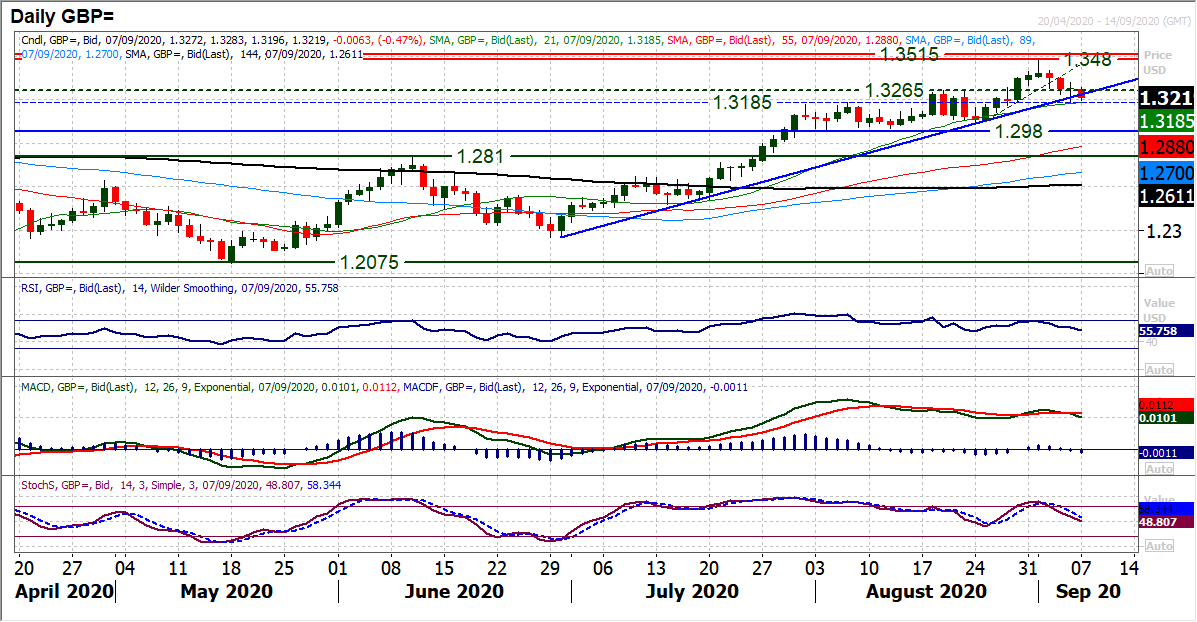Toggle Auto scaling on the MACD panel
The width and height of the screenshot is (1197, 622).
pyautogui.click(x=1158, y=469)
